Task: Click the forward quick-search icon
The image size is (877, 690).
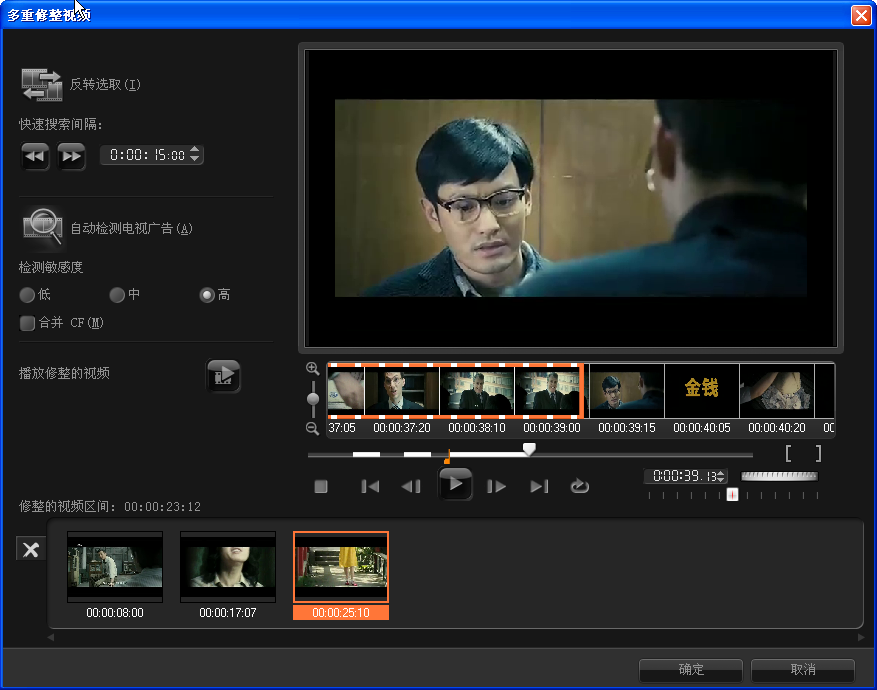Action: (70, 156)
